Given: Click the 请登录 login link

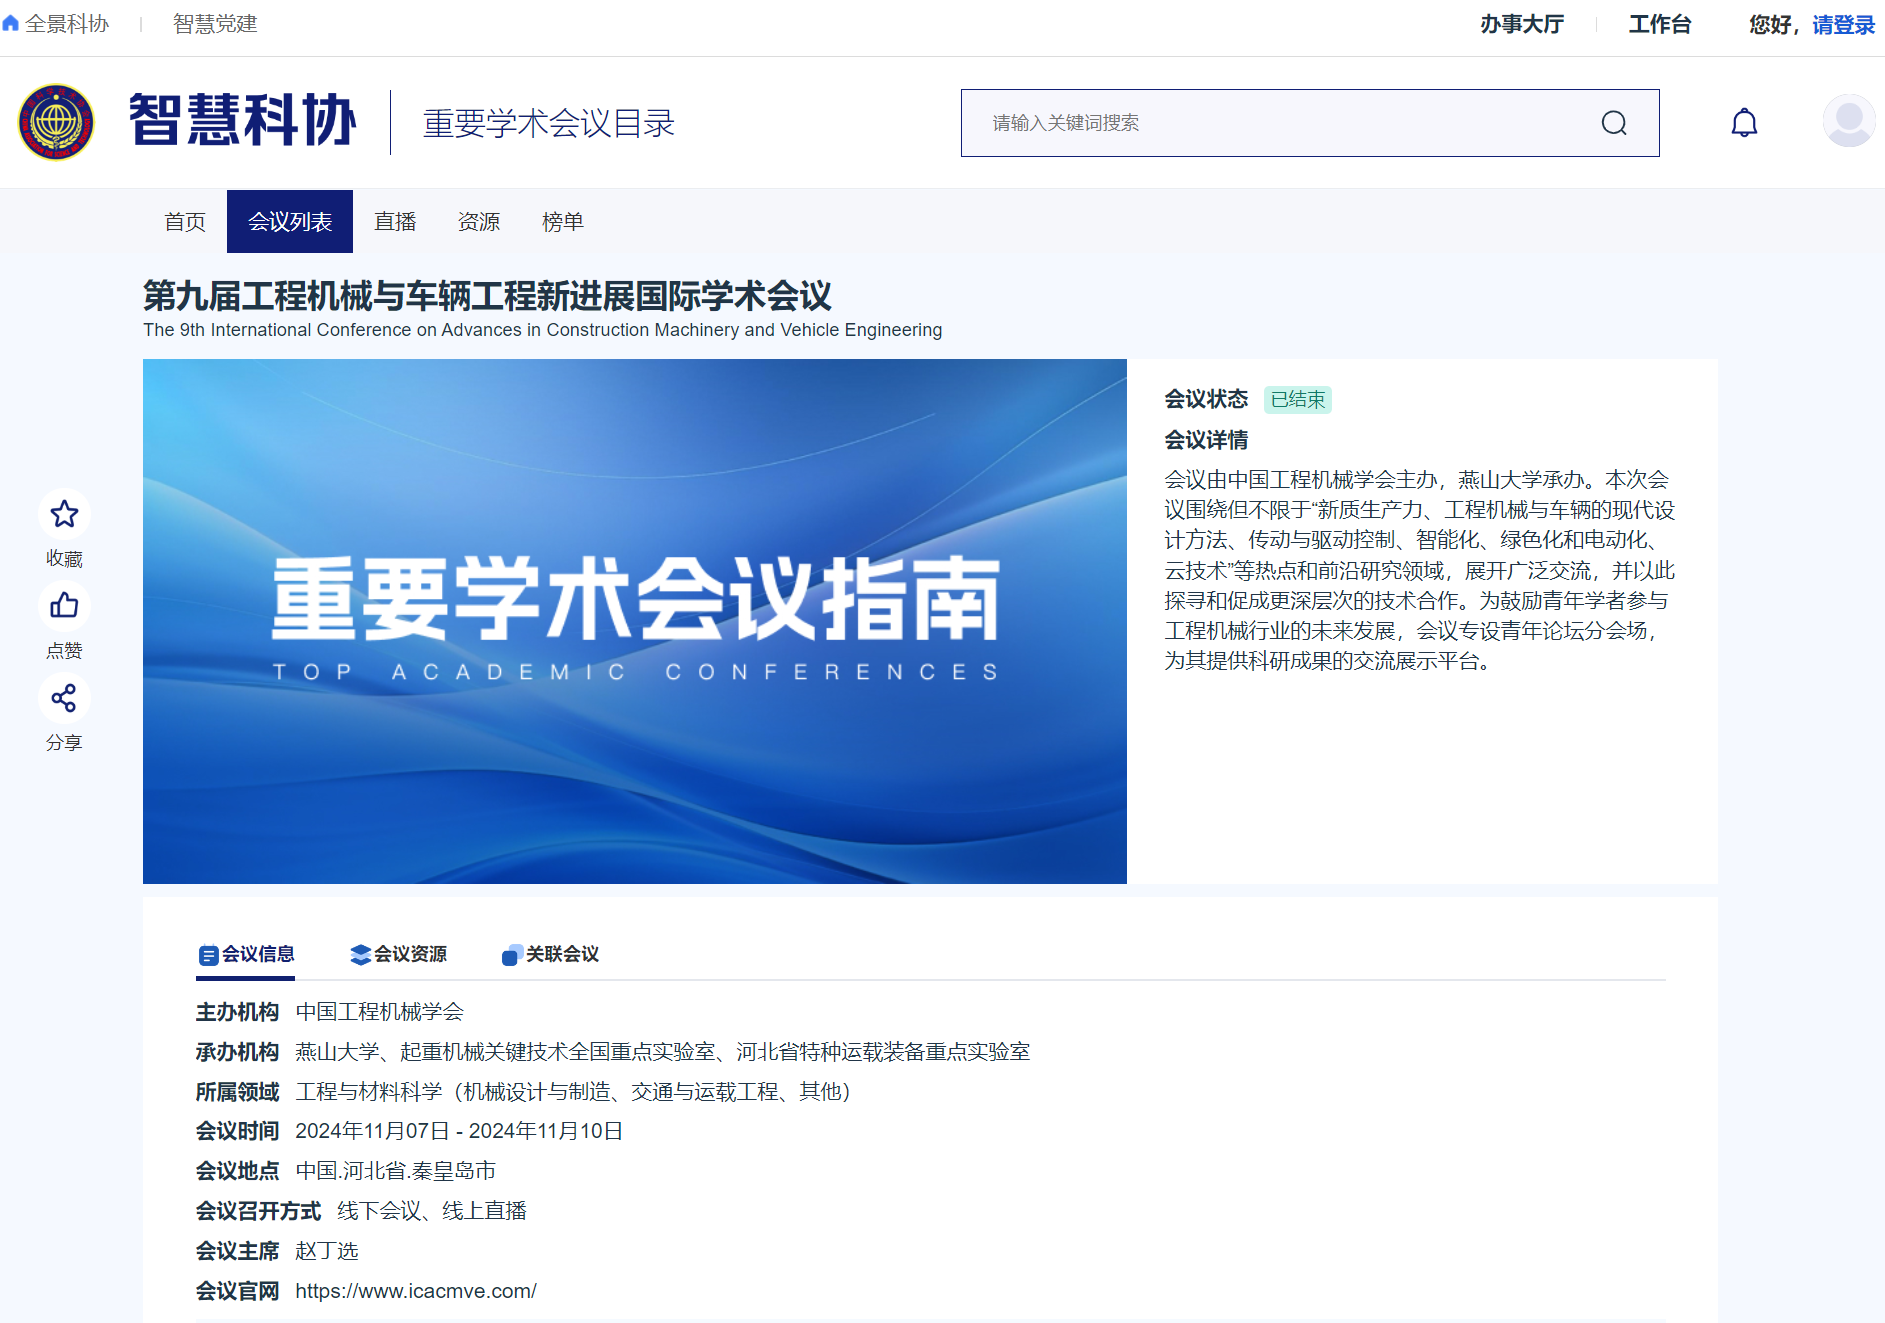Looking at the screenshot, I should coord(1843,24).
